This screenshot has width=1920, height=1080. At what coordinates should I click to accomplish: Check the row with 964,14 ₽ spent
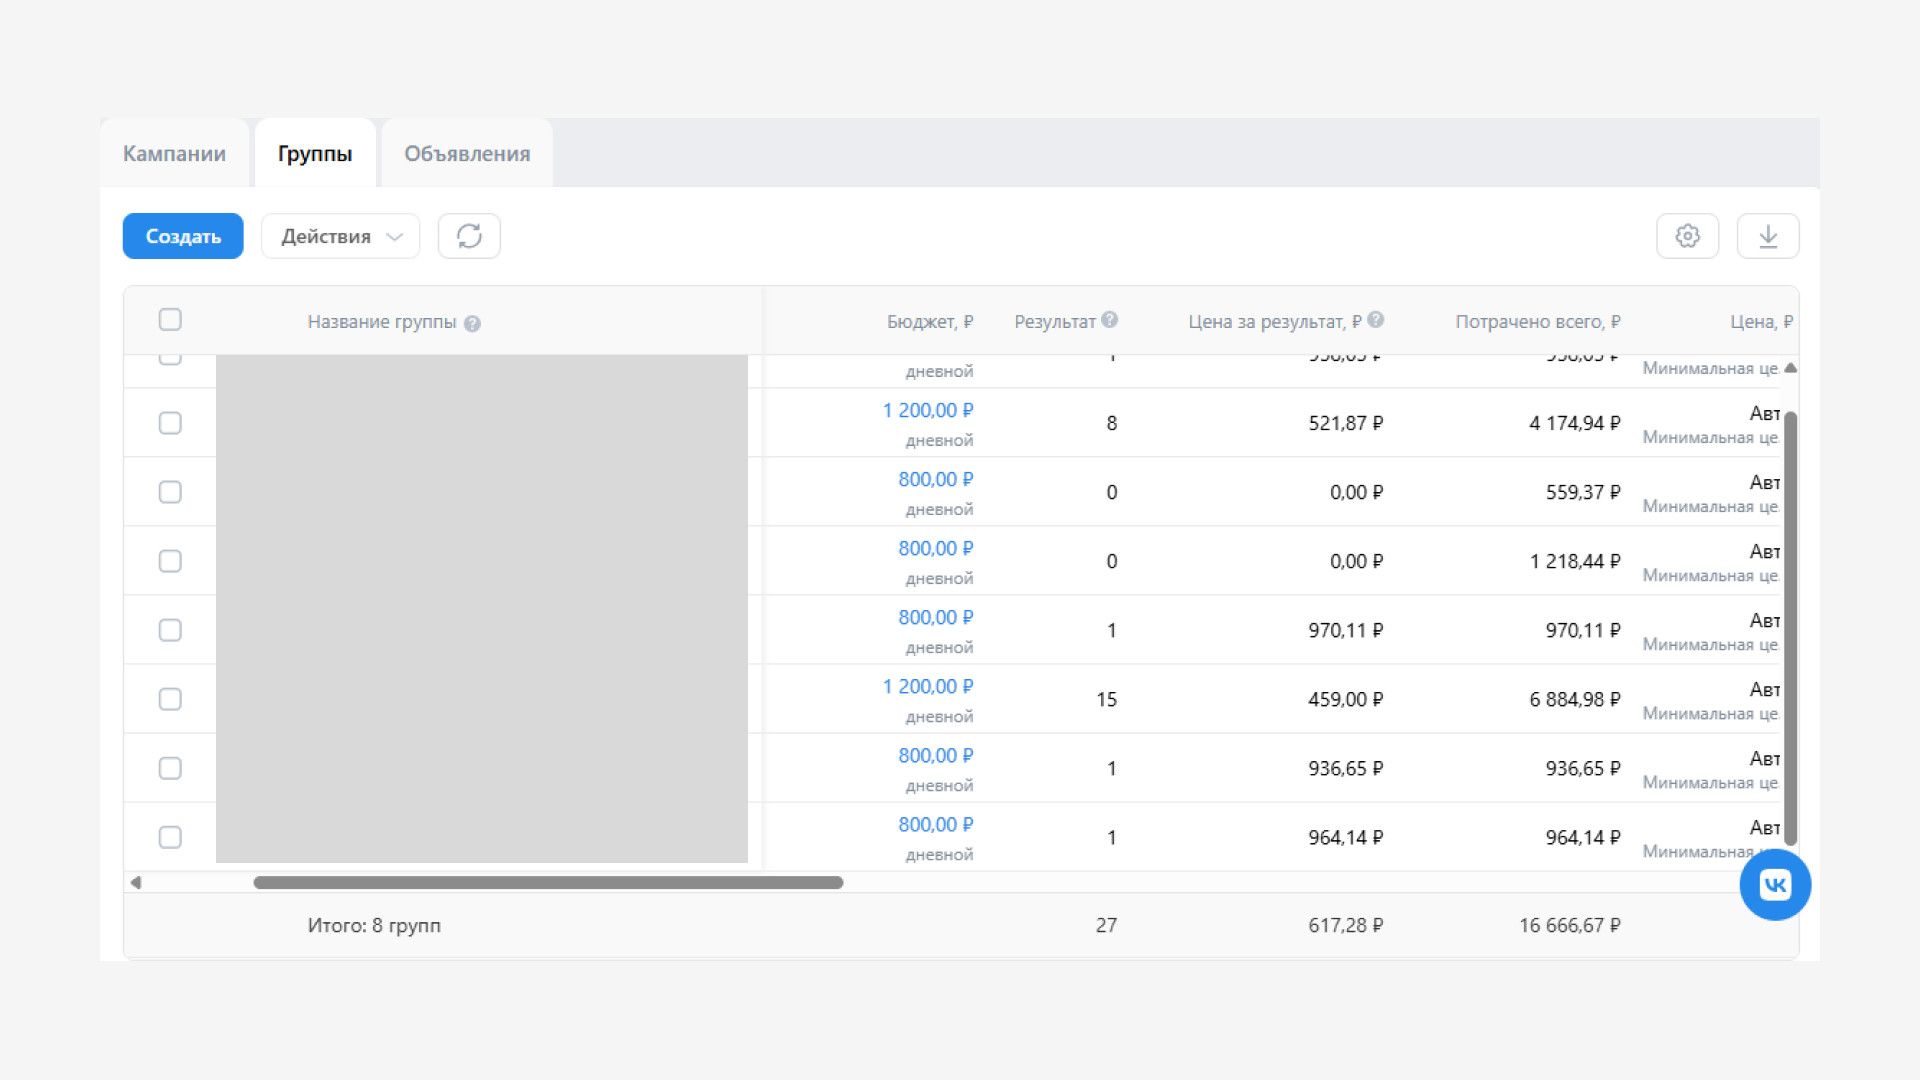point(170,837)
